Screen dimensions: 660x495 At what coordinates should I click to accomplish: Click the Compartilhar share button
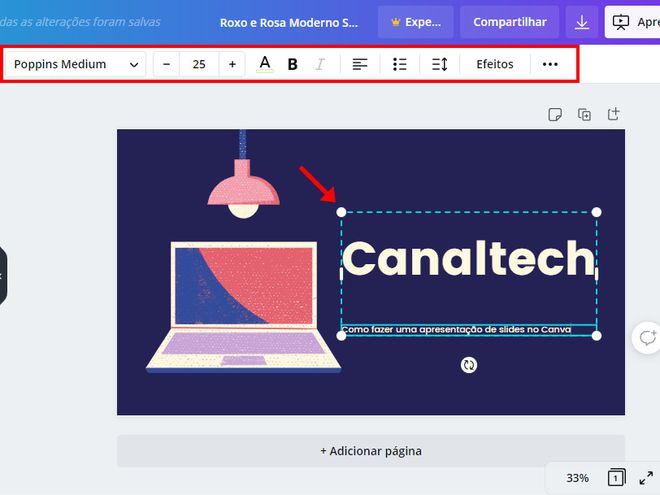tap(510, 22)
